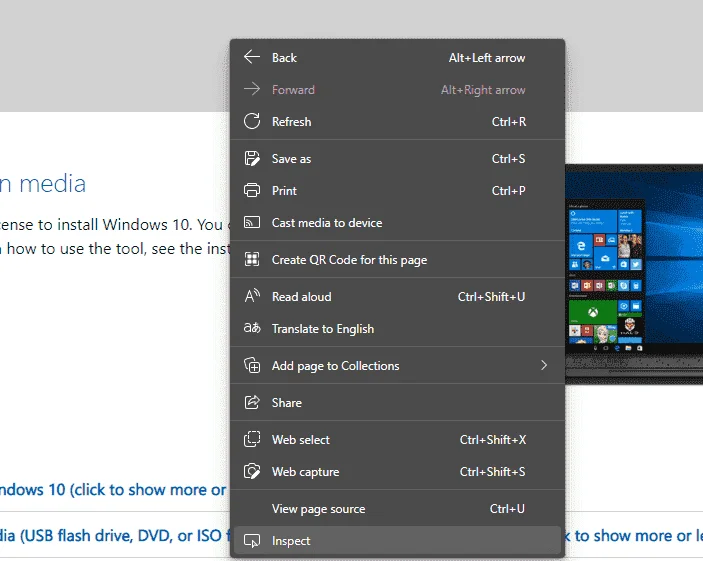Choose Cast media to device
This screenshot has height=561, width=703.
[397, 222]
